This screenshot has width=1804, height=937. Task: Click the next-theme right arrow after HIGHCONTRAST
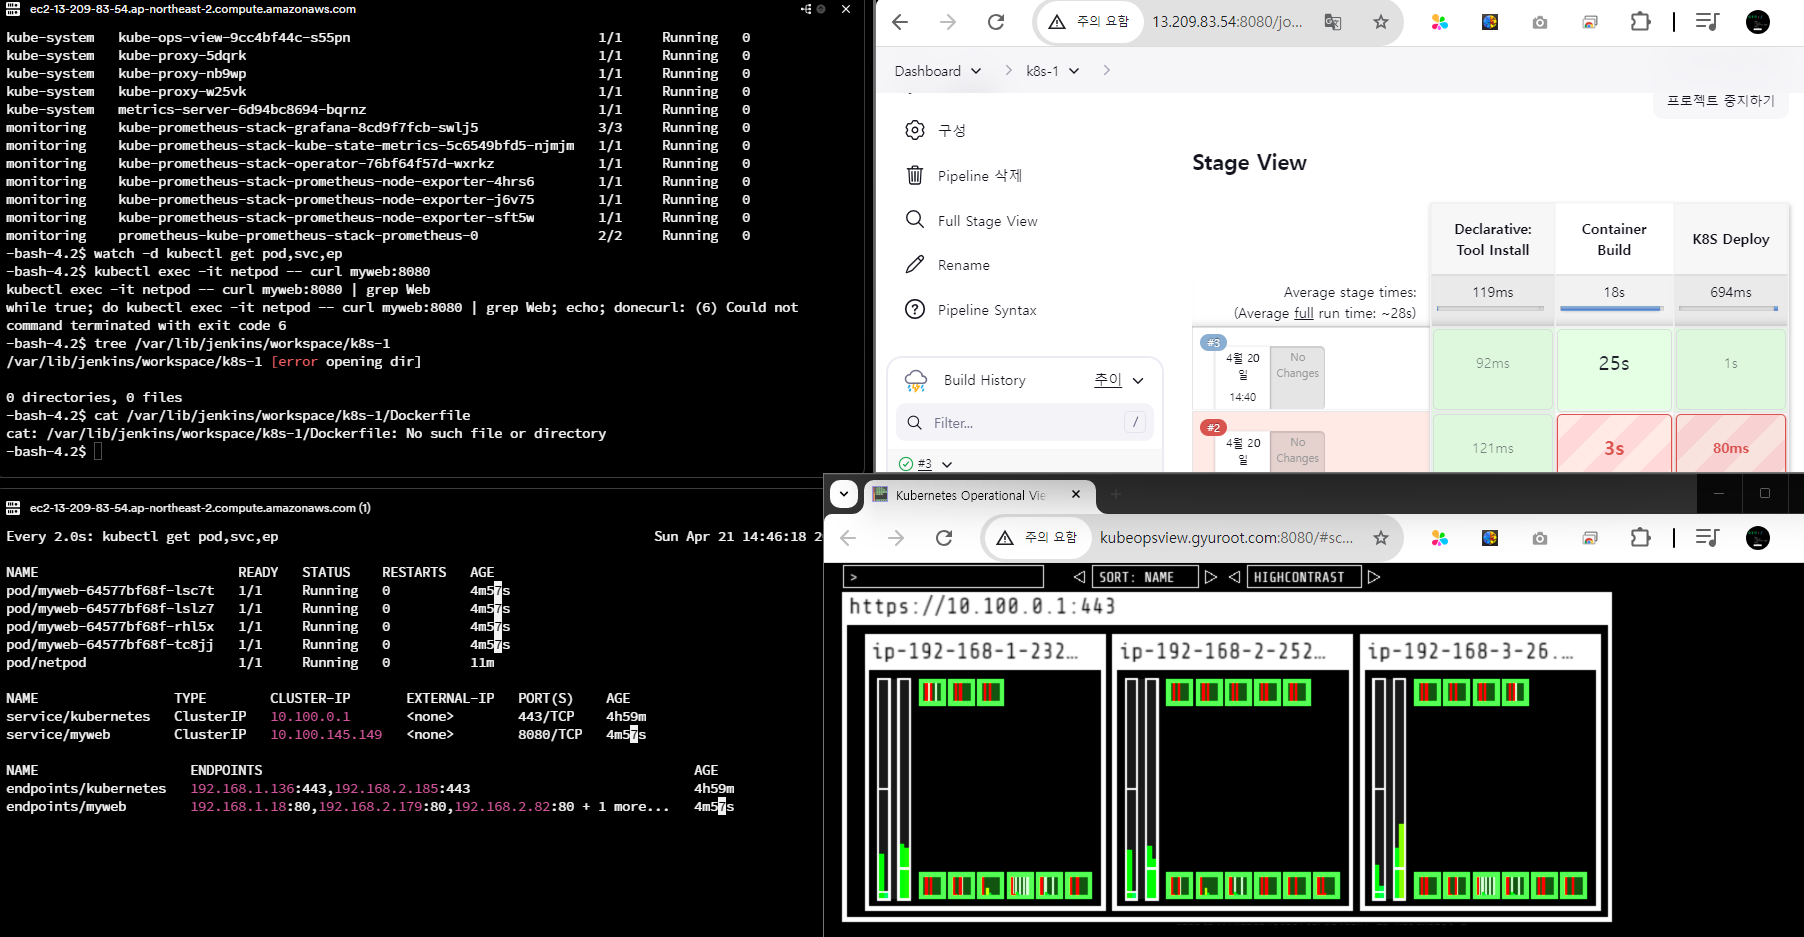(1374, 577)
